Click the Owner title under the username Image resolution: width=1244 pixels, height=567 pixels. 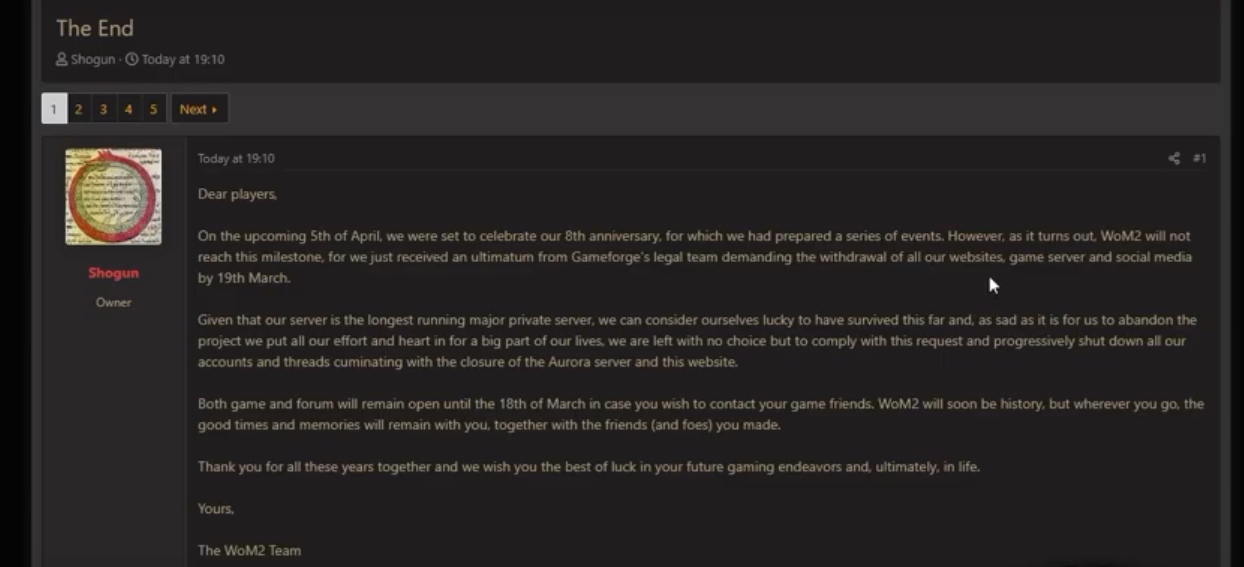pos(113,302)
